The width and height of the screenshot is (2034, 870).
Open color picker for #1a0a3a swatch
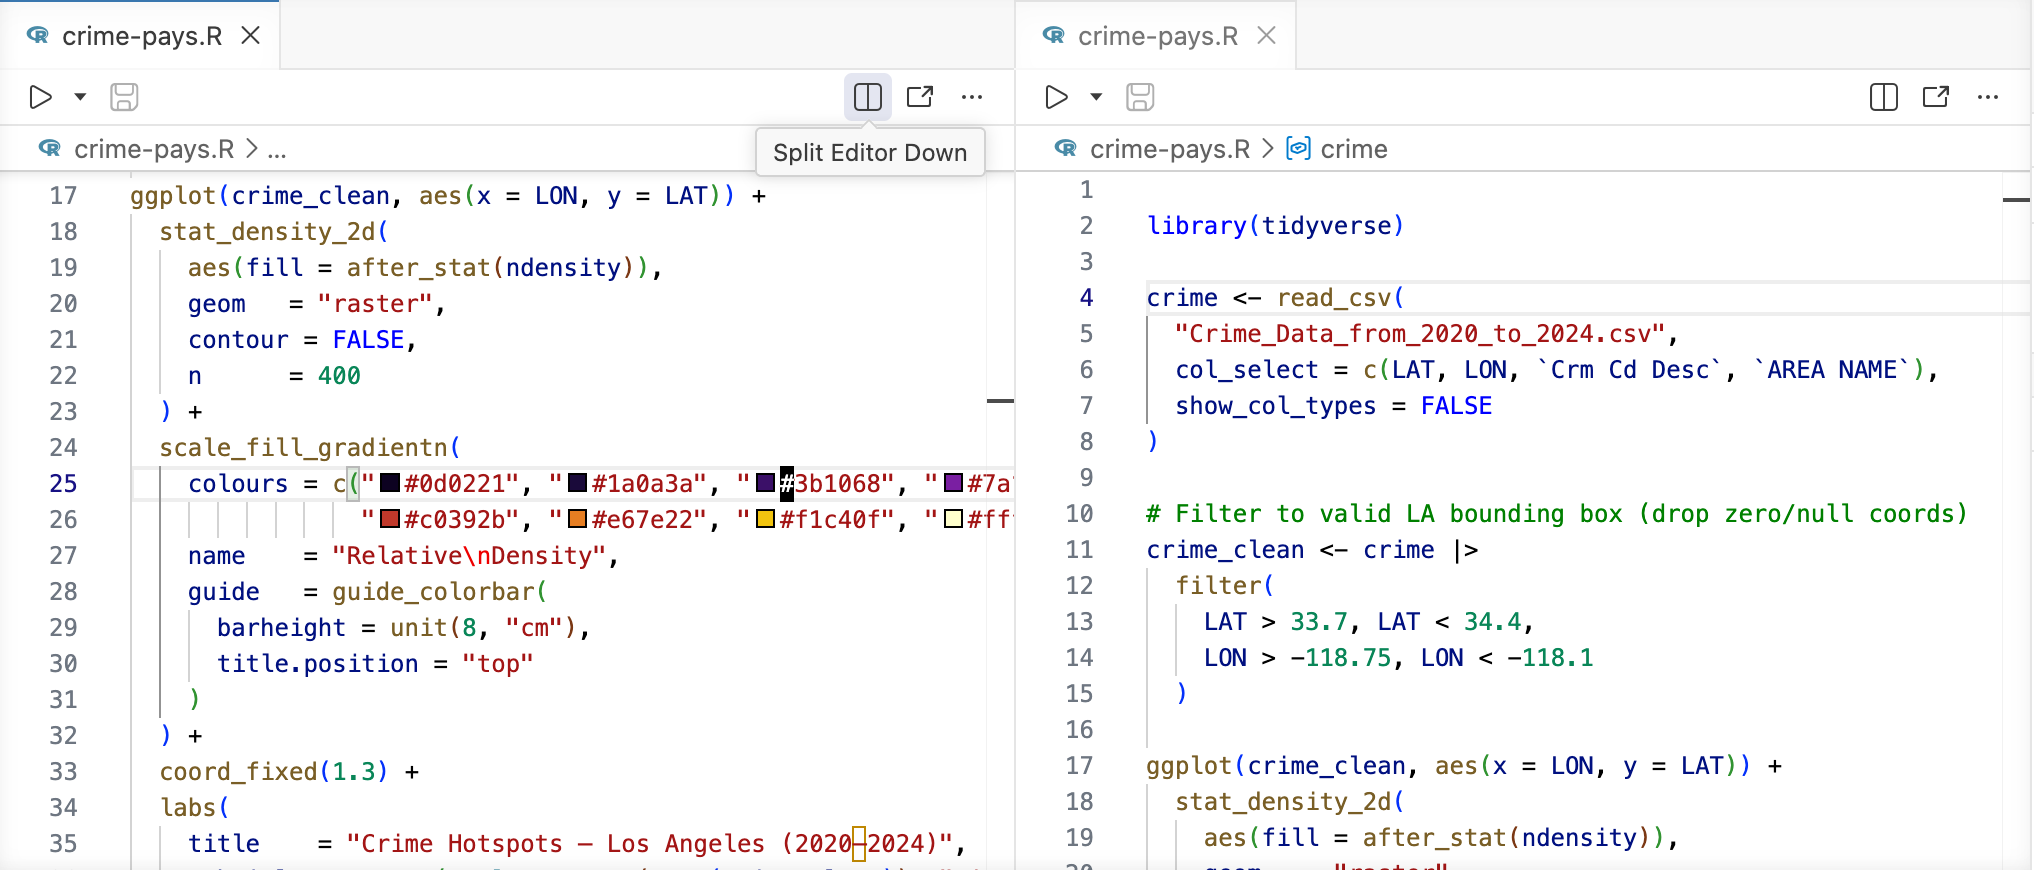(578, 484)
